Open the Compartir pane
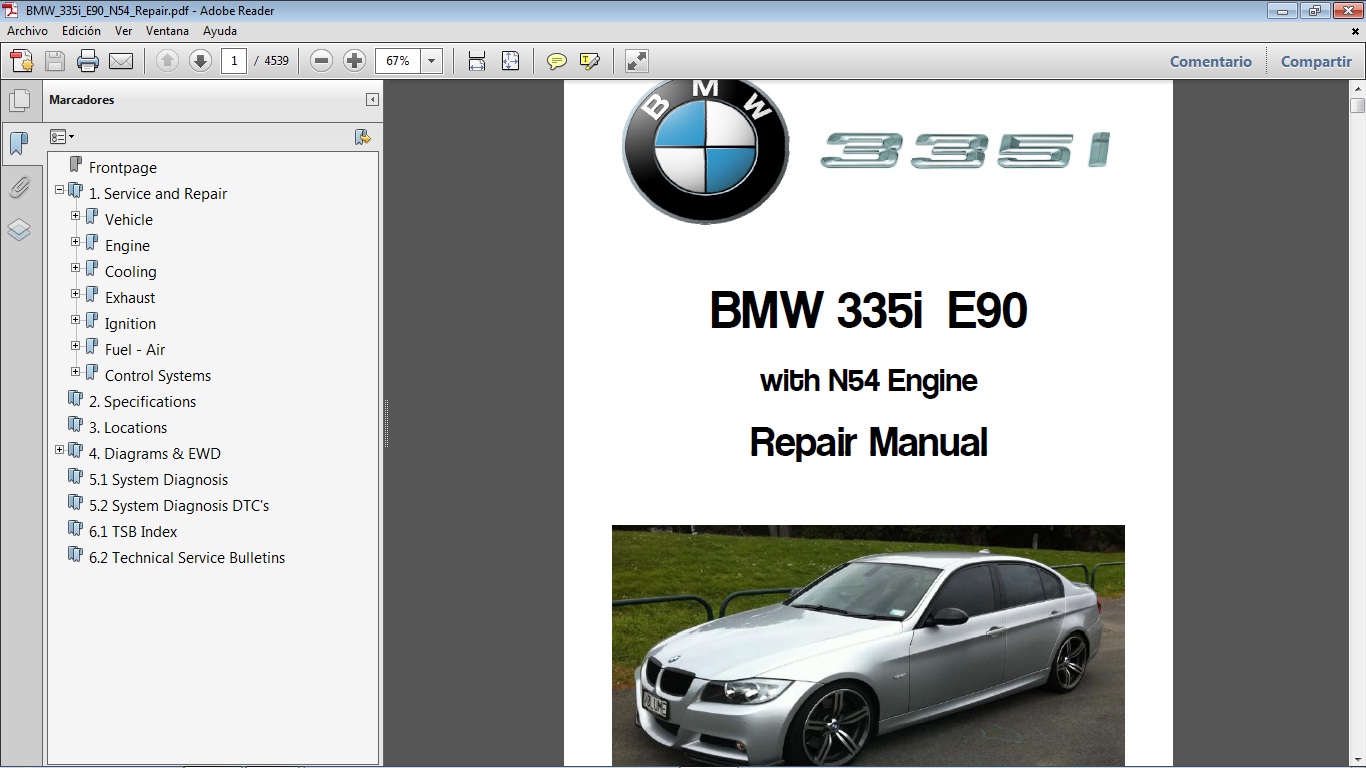 (x=1316, y=61)
